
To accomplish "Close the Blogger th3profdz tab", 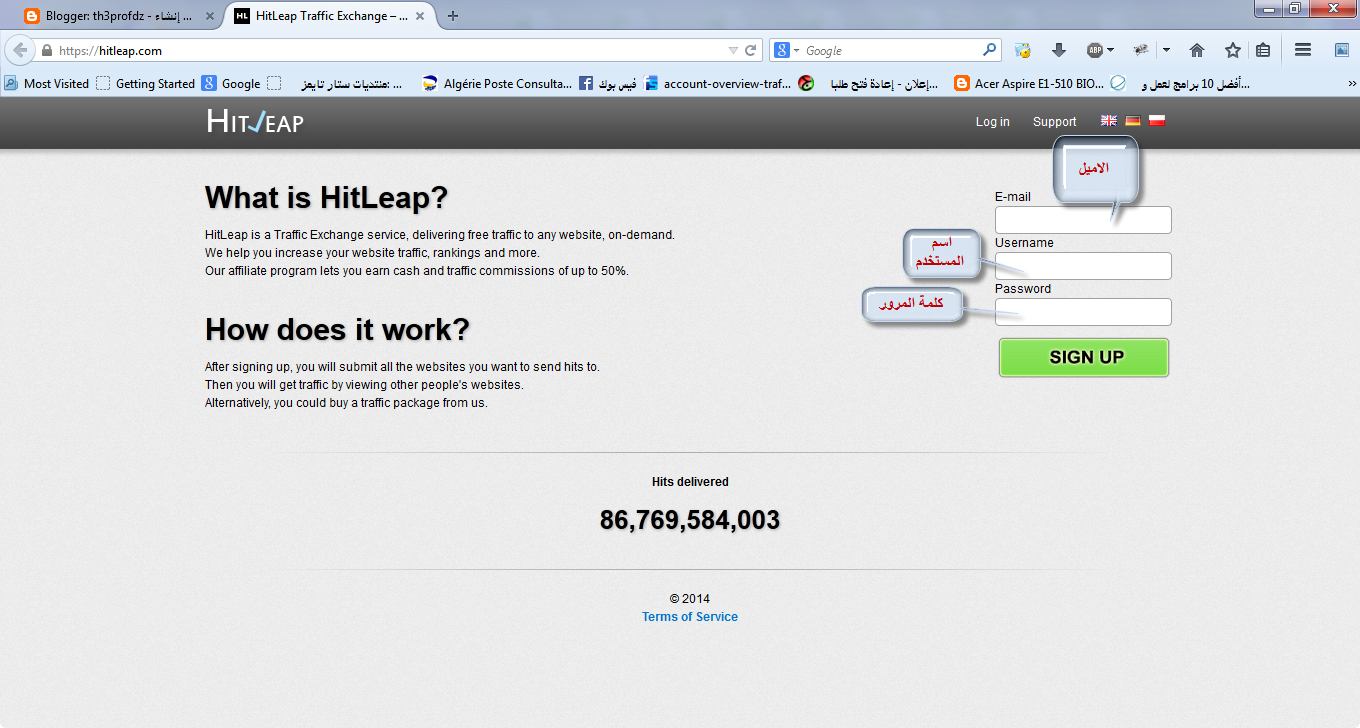I will [209, 16].
